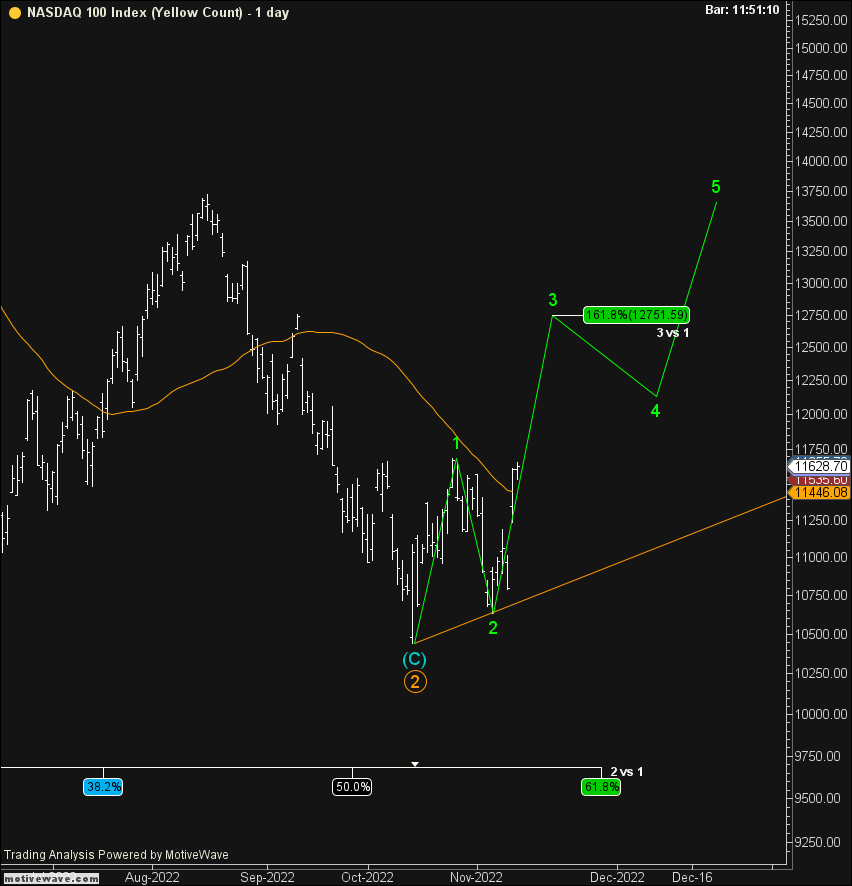852x886 pixels.
Task: Click the orange 11446.08 price tag
Action: 819,493
